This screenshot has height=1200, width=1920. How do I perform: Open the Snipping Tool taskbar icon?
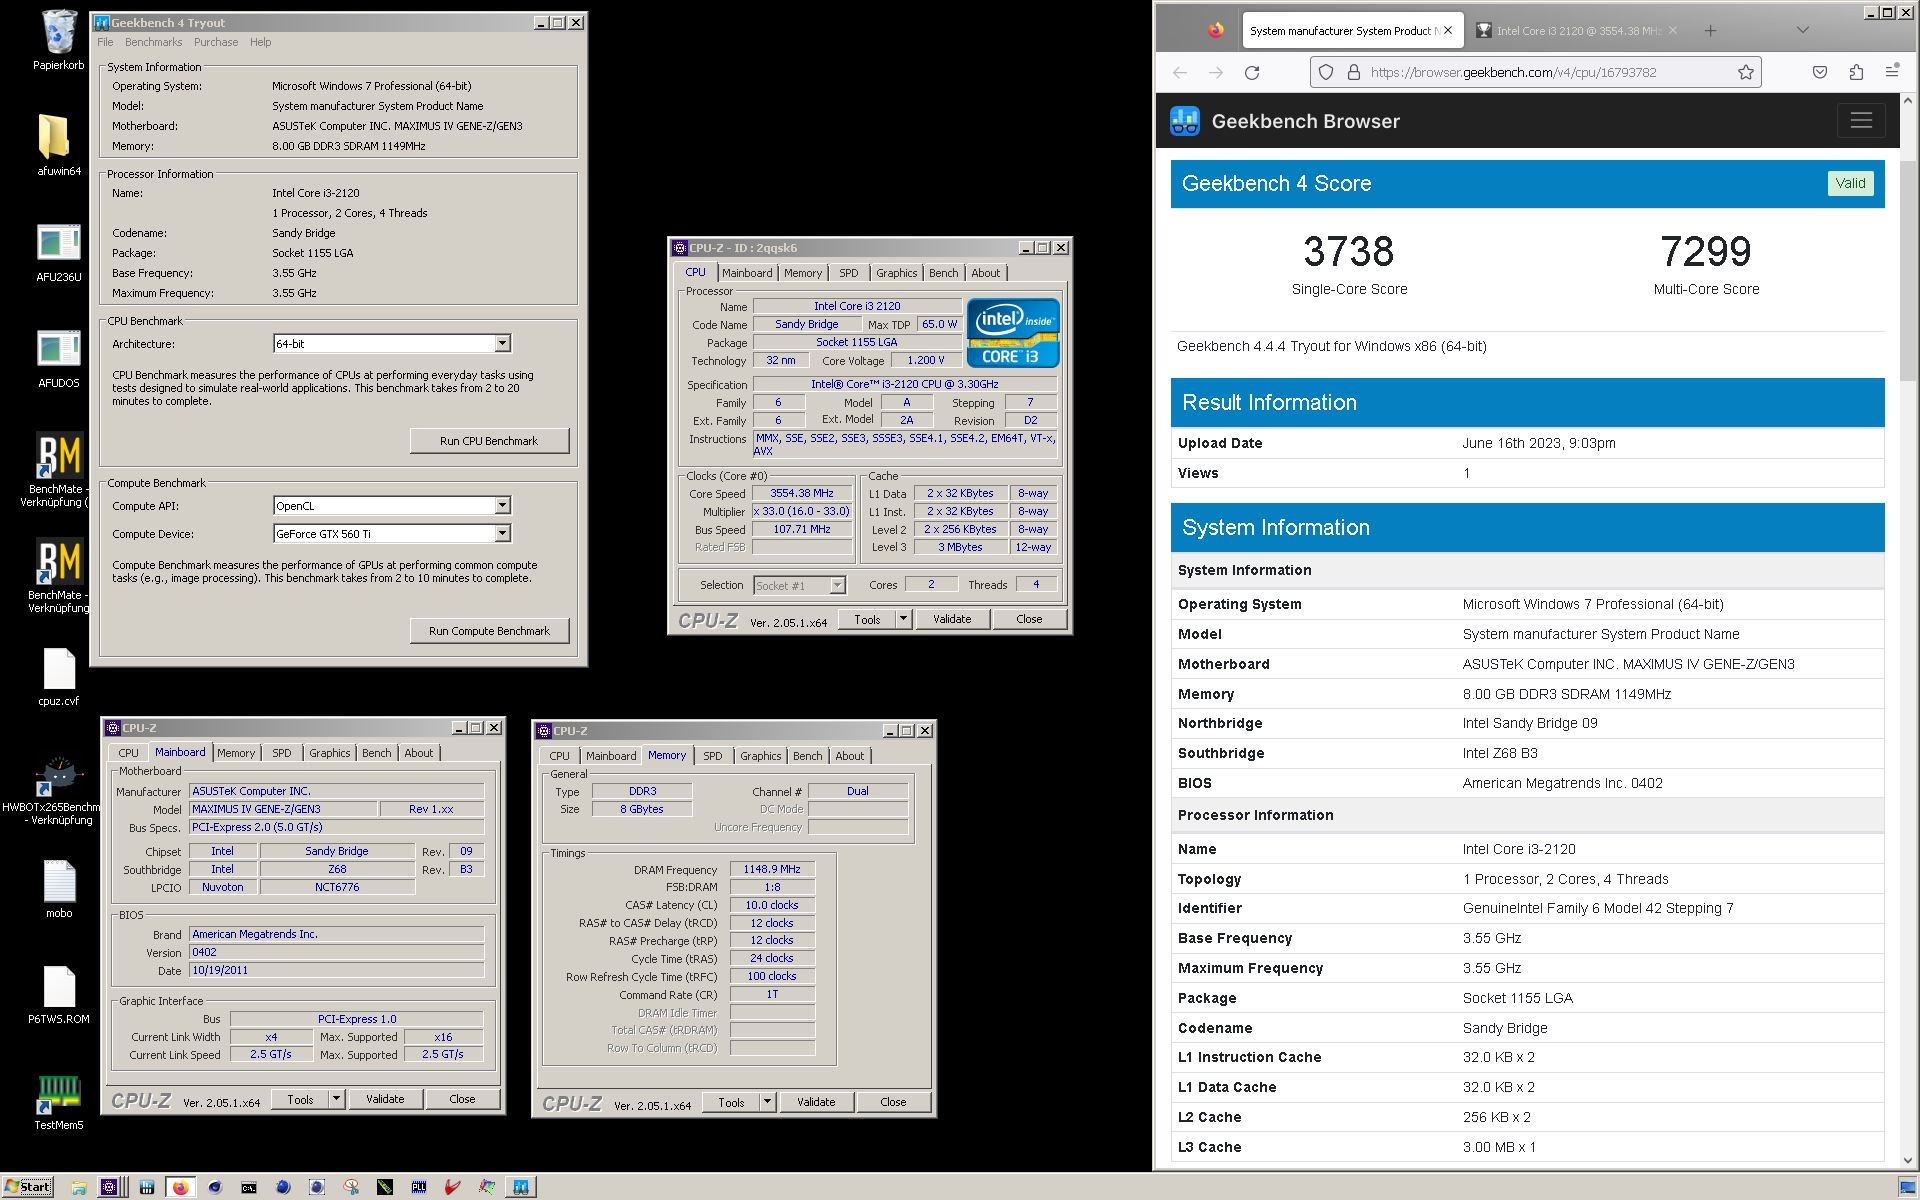351,1187
